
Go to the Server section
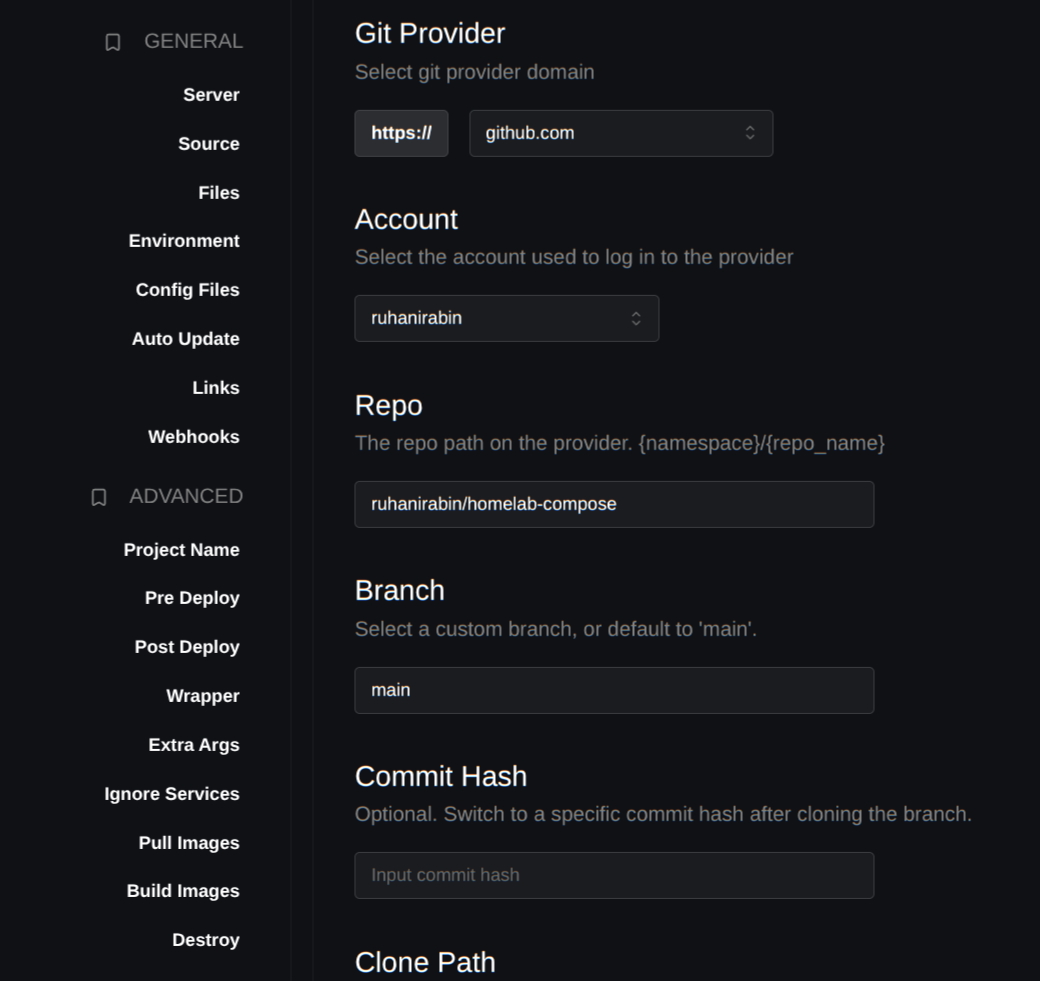pyautogui.click(x=211, y=95)
